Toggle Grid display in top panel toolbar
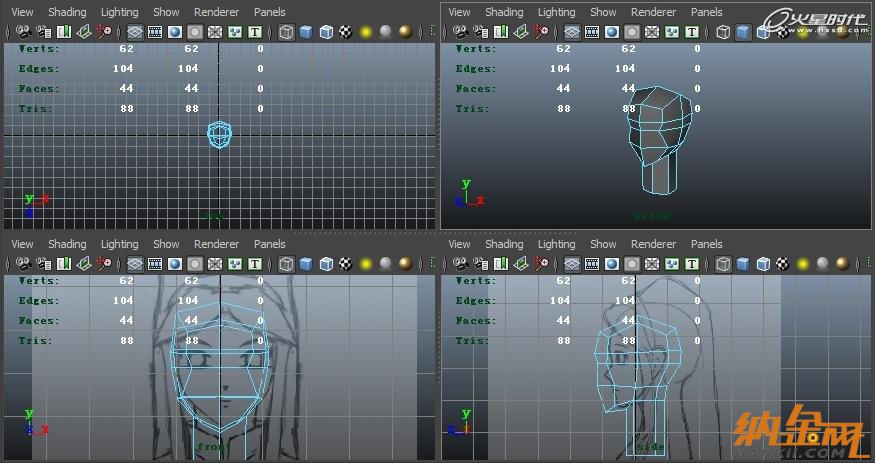This screenshot has height=463, width=875. pos(134,32)
